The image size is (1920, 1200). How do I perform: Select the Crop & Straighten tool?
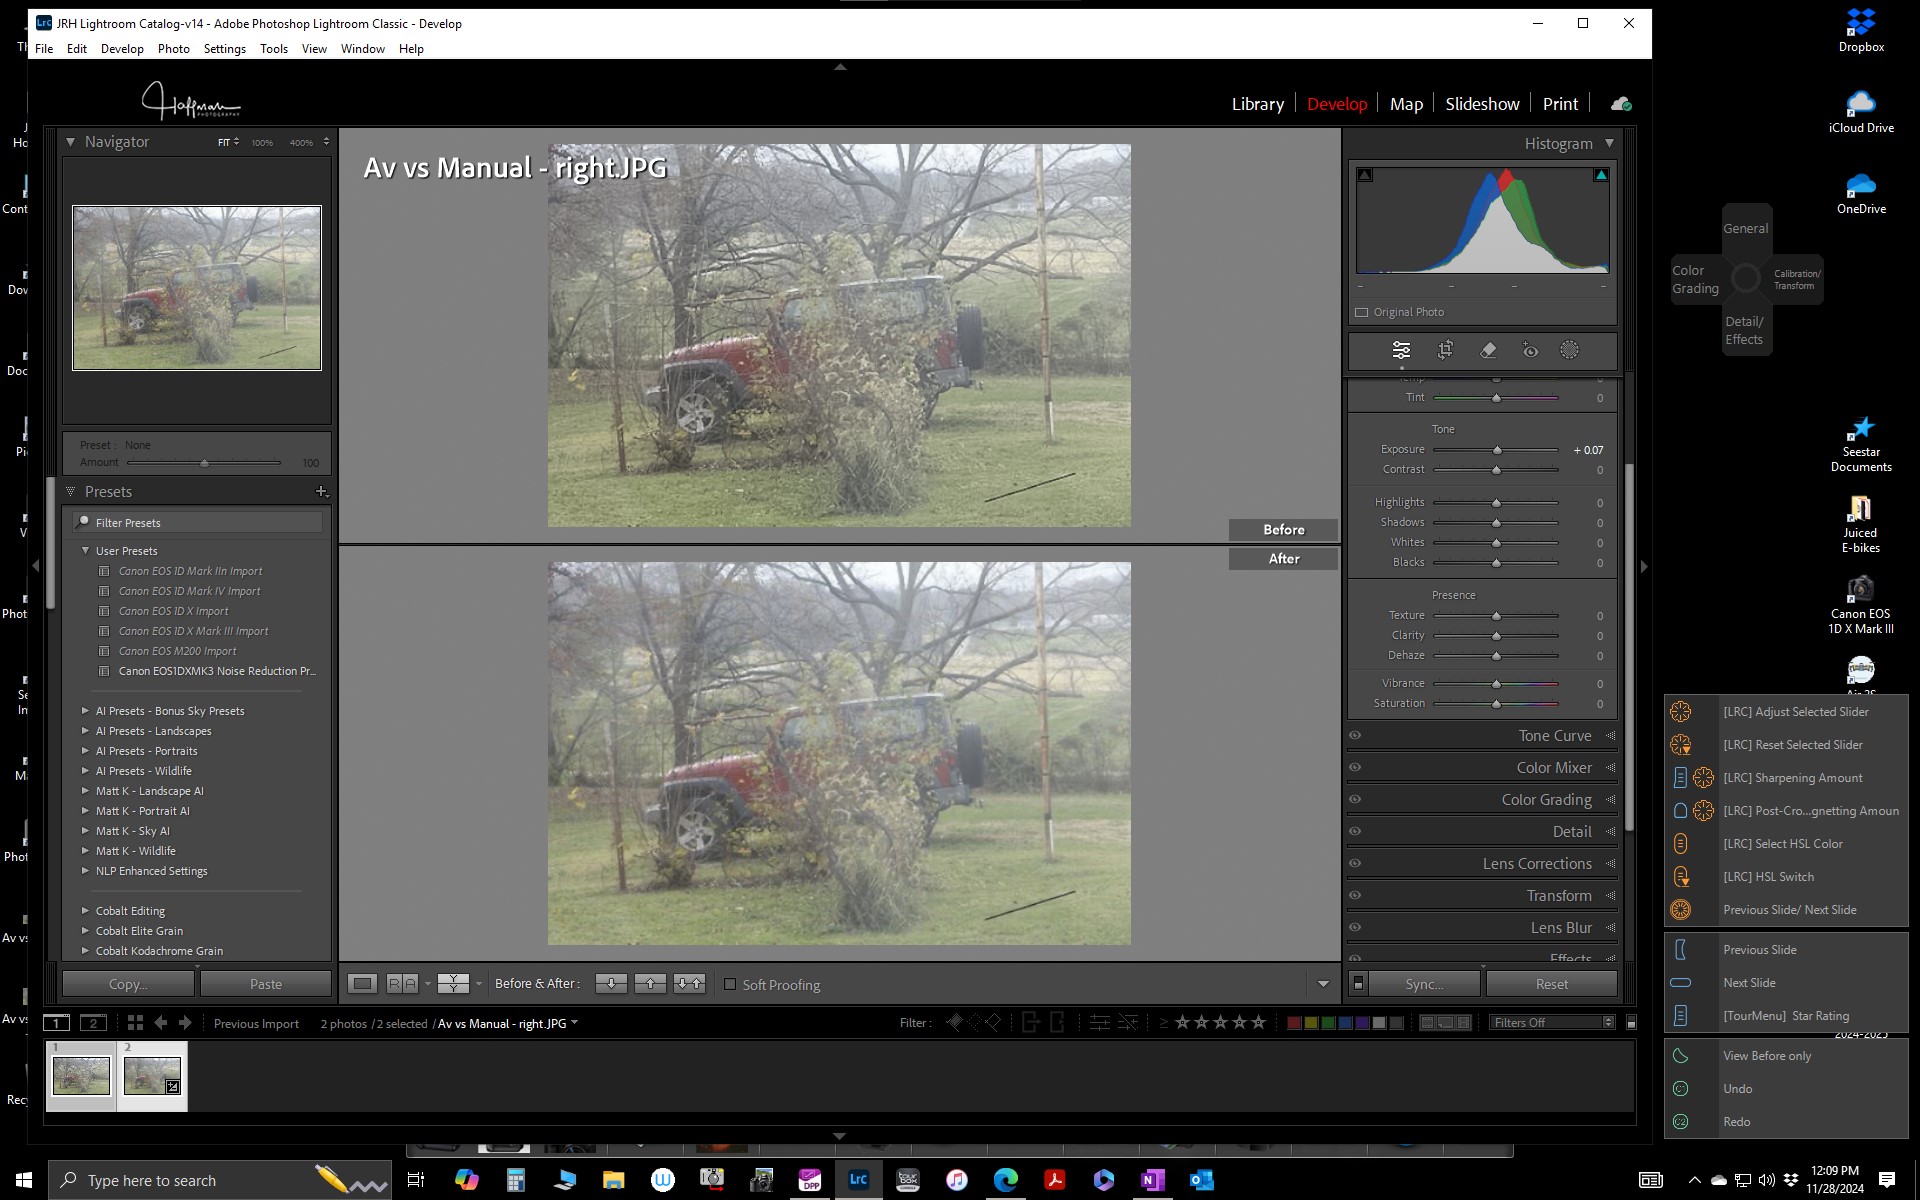click(1445, 350)
